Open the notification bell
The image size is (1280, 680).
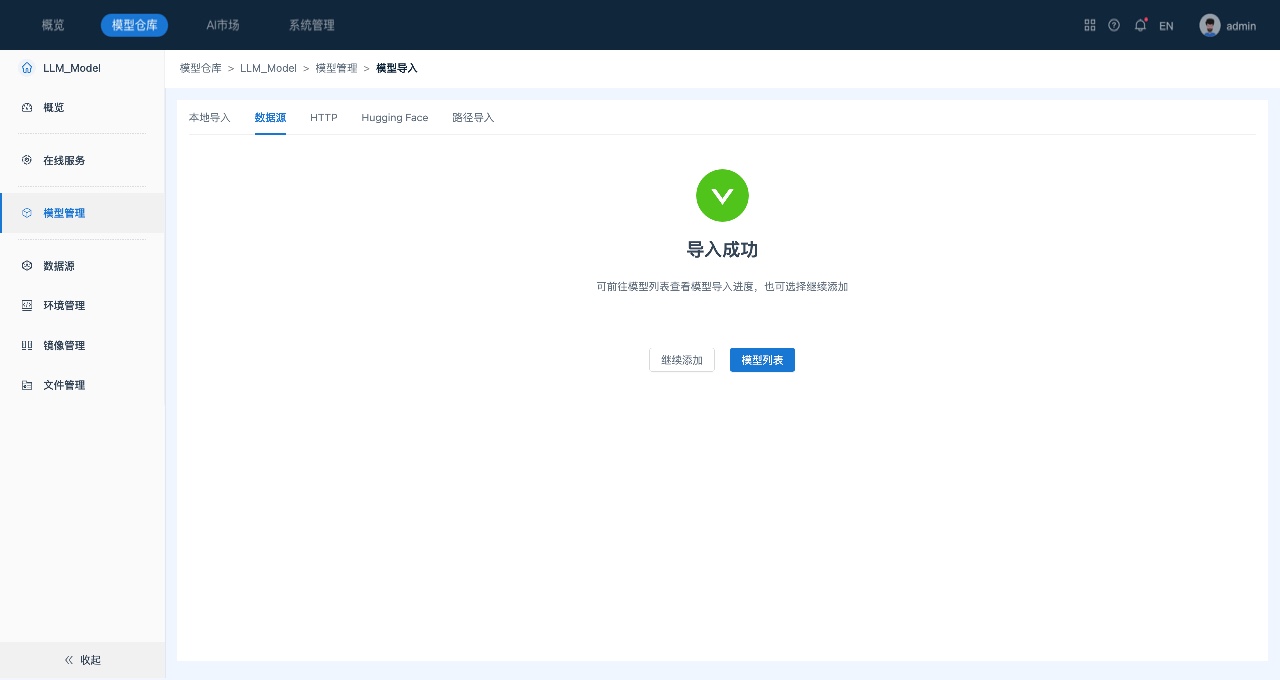1140,25
